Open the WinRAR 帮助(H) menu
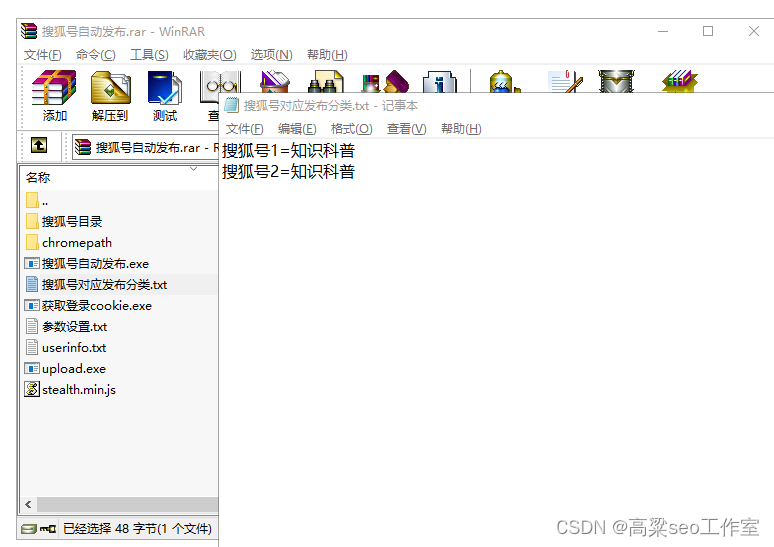Screen dimensions: 774x547 pos(327,54)
